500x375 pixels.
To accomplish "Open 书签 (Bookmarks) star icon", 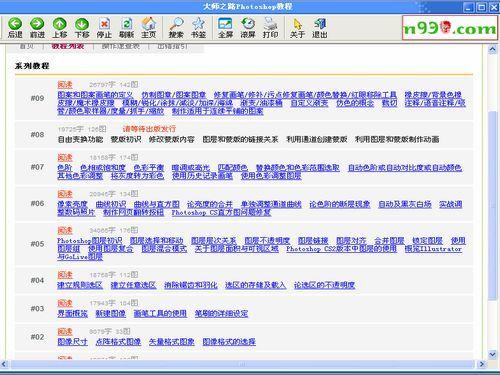I will (x=198, y=28).
